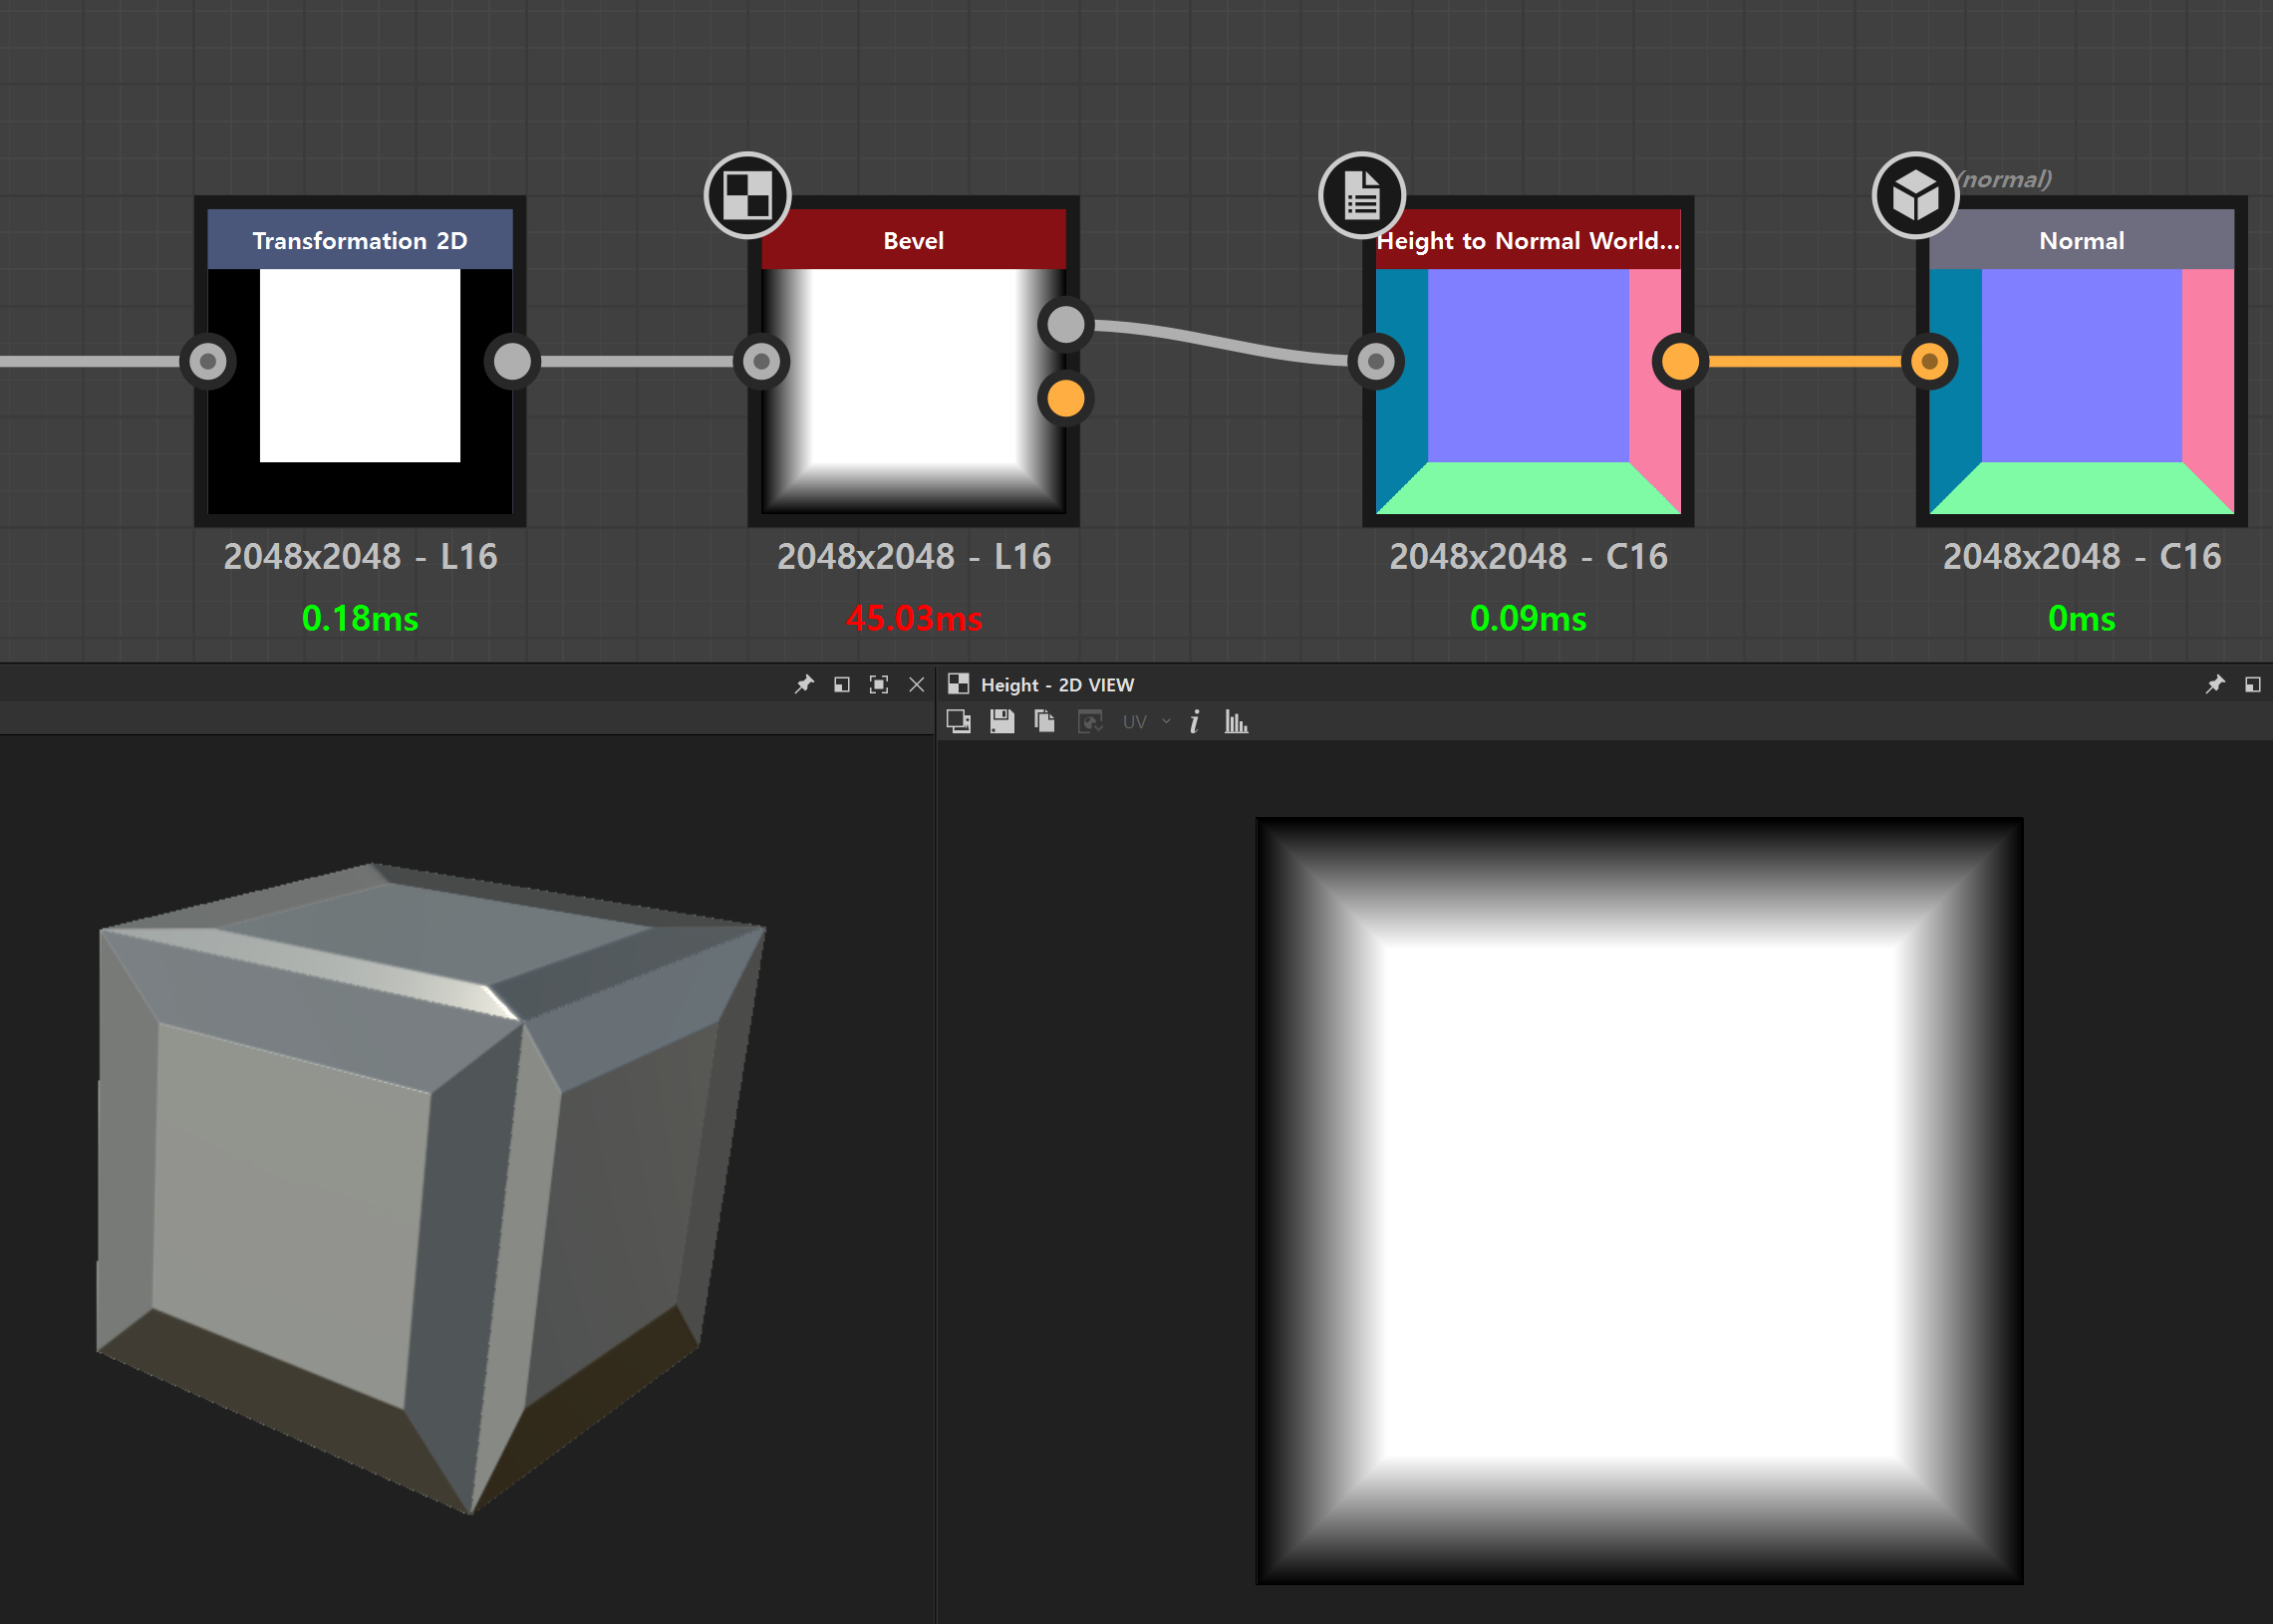The height and width of the screenshot is (1624, 2273).
Task: Toggle the info 'i' icon in 2D view
Action: pos(1194,722)
